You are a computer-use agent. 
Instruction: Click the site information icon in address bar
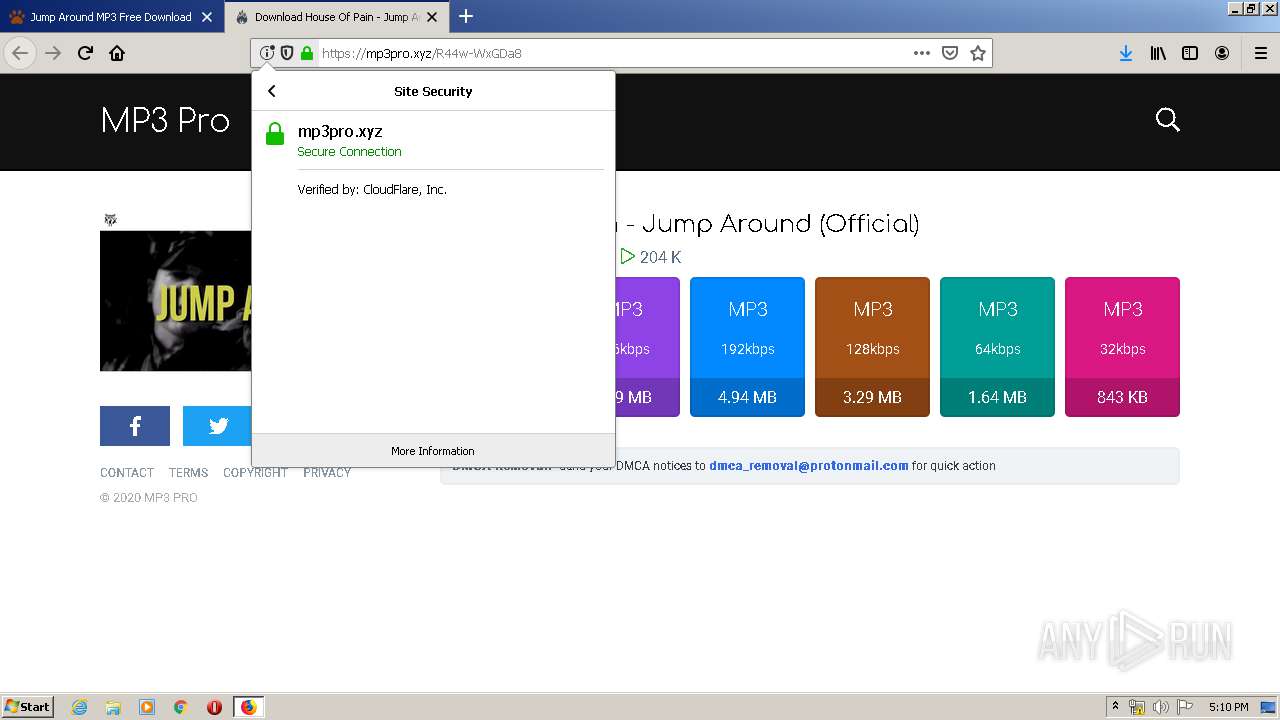pos(267,53)
